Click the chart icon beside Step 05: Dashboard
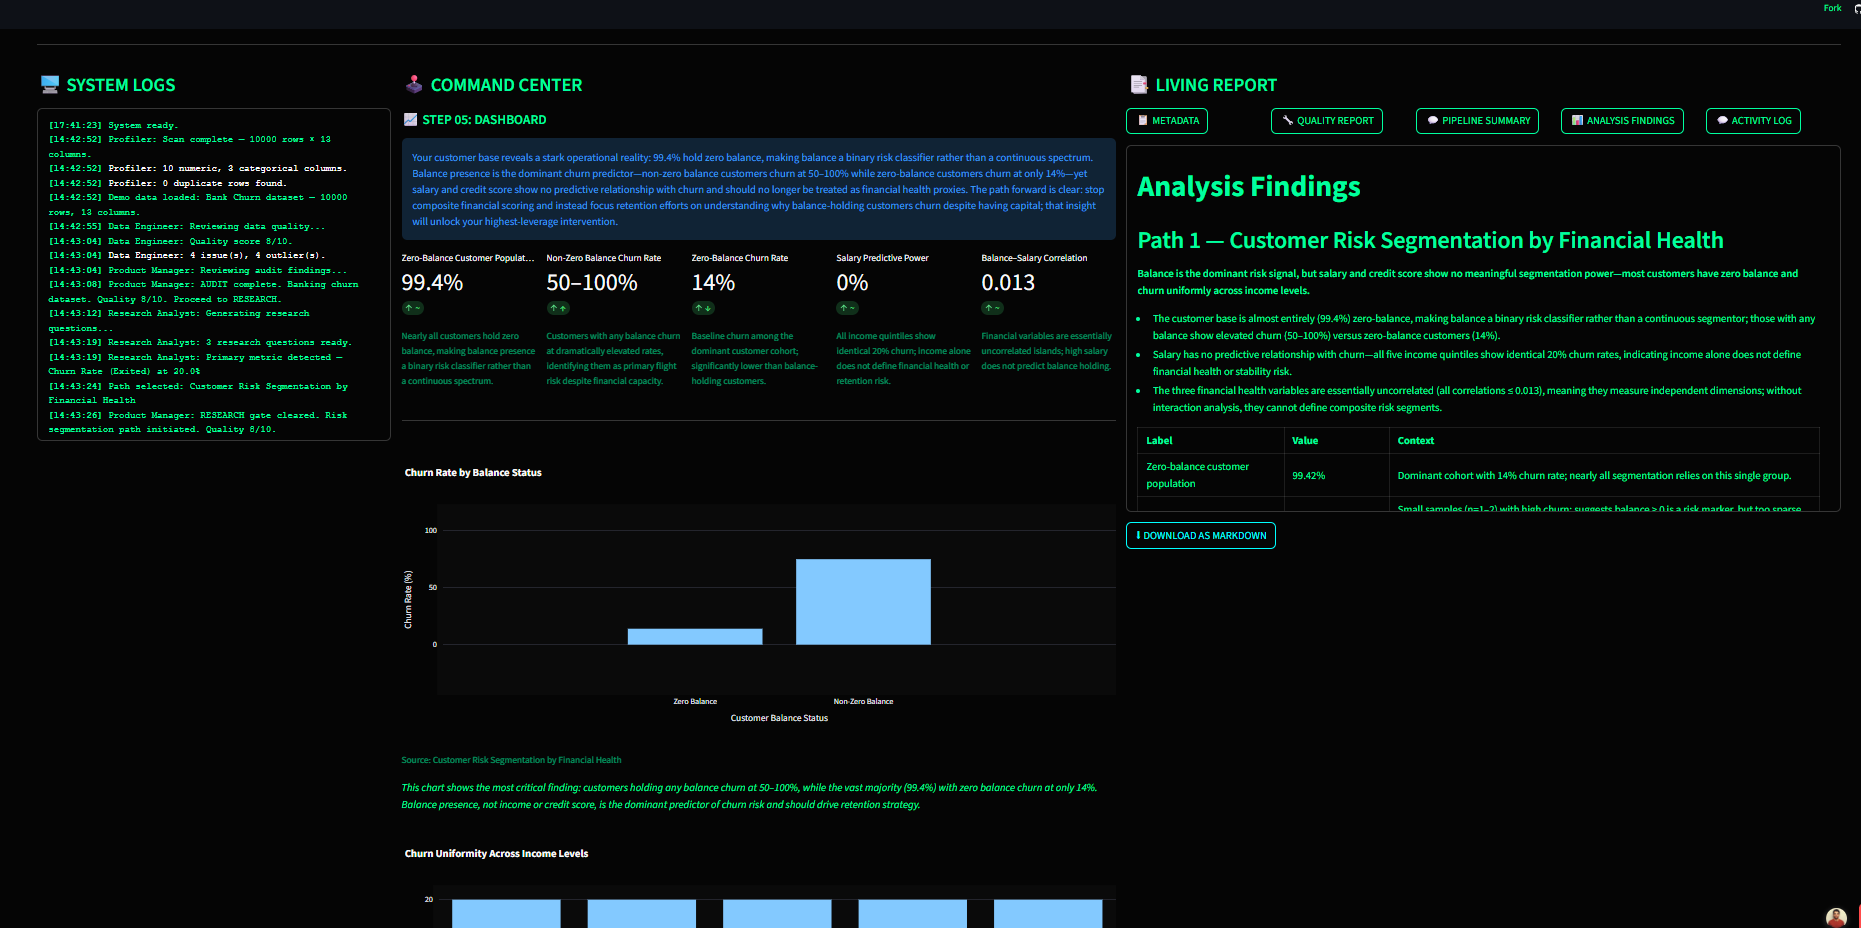Viewport: 1861px width, 928px height. click(x=410, y=120)
